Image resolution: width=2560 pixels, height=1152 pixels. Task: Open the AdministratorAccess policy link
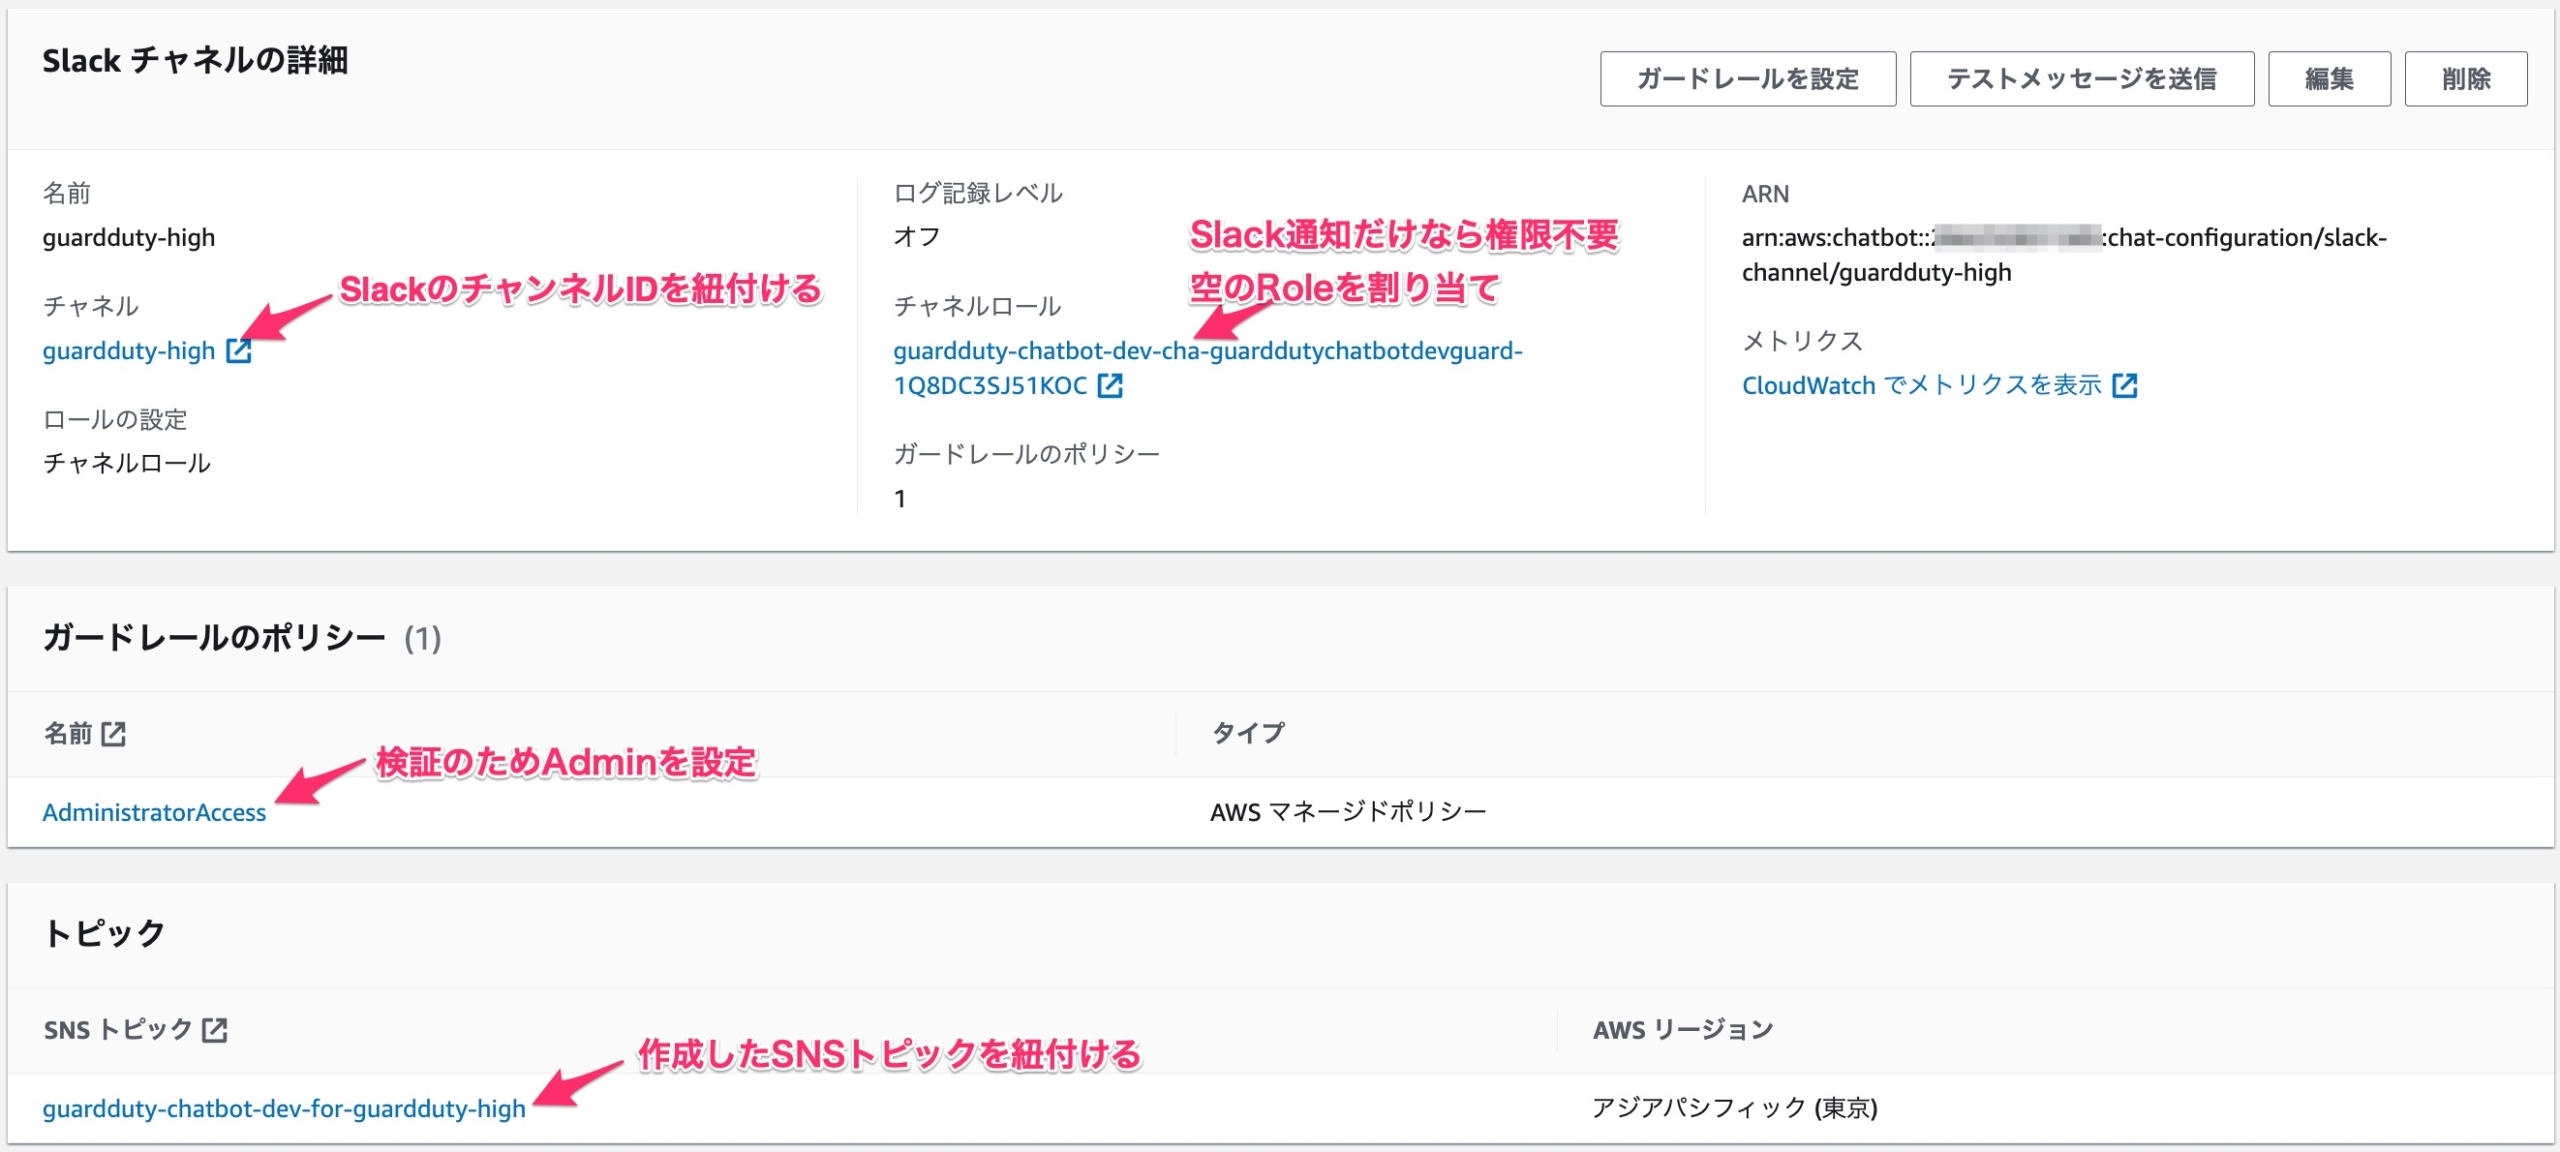pyautogui.click(x=154, y=812)
